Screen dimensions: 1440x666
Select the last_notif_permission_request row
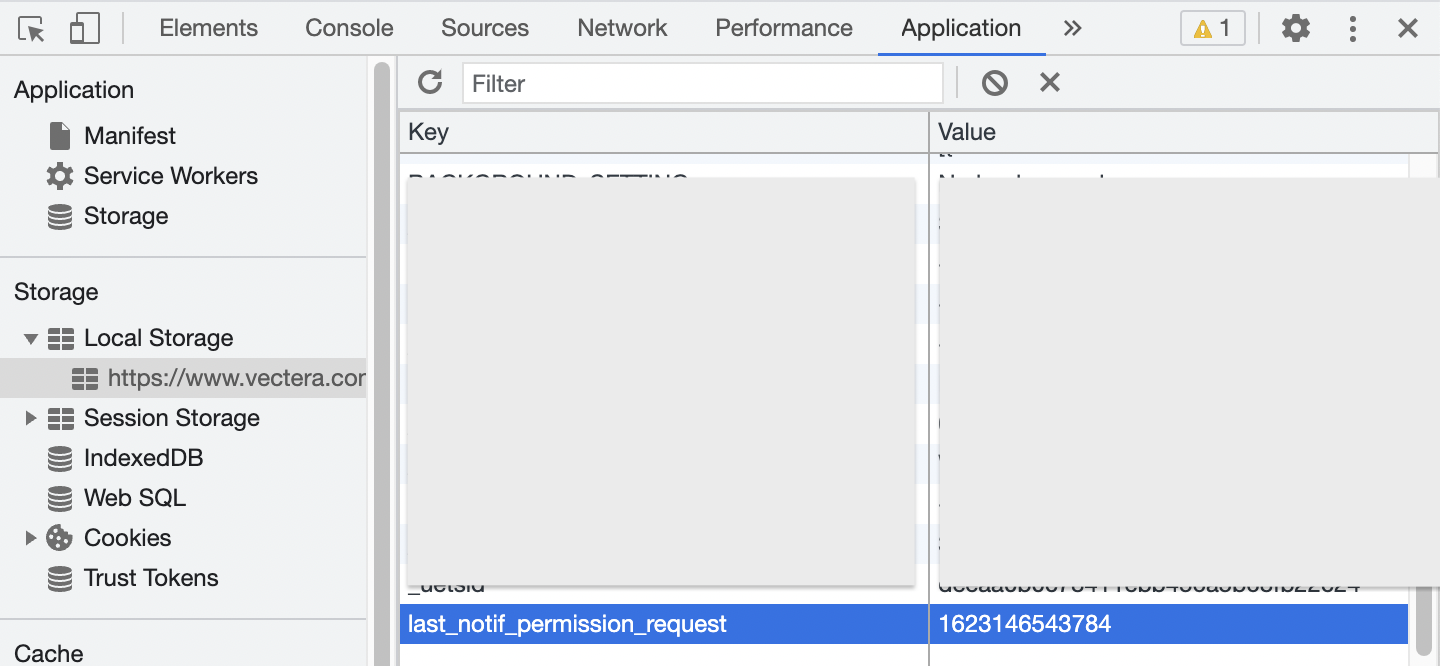[x=567, y=624]
